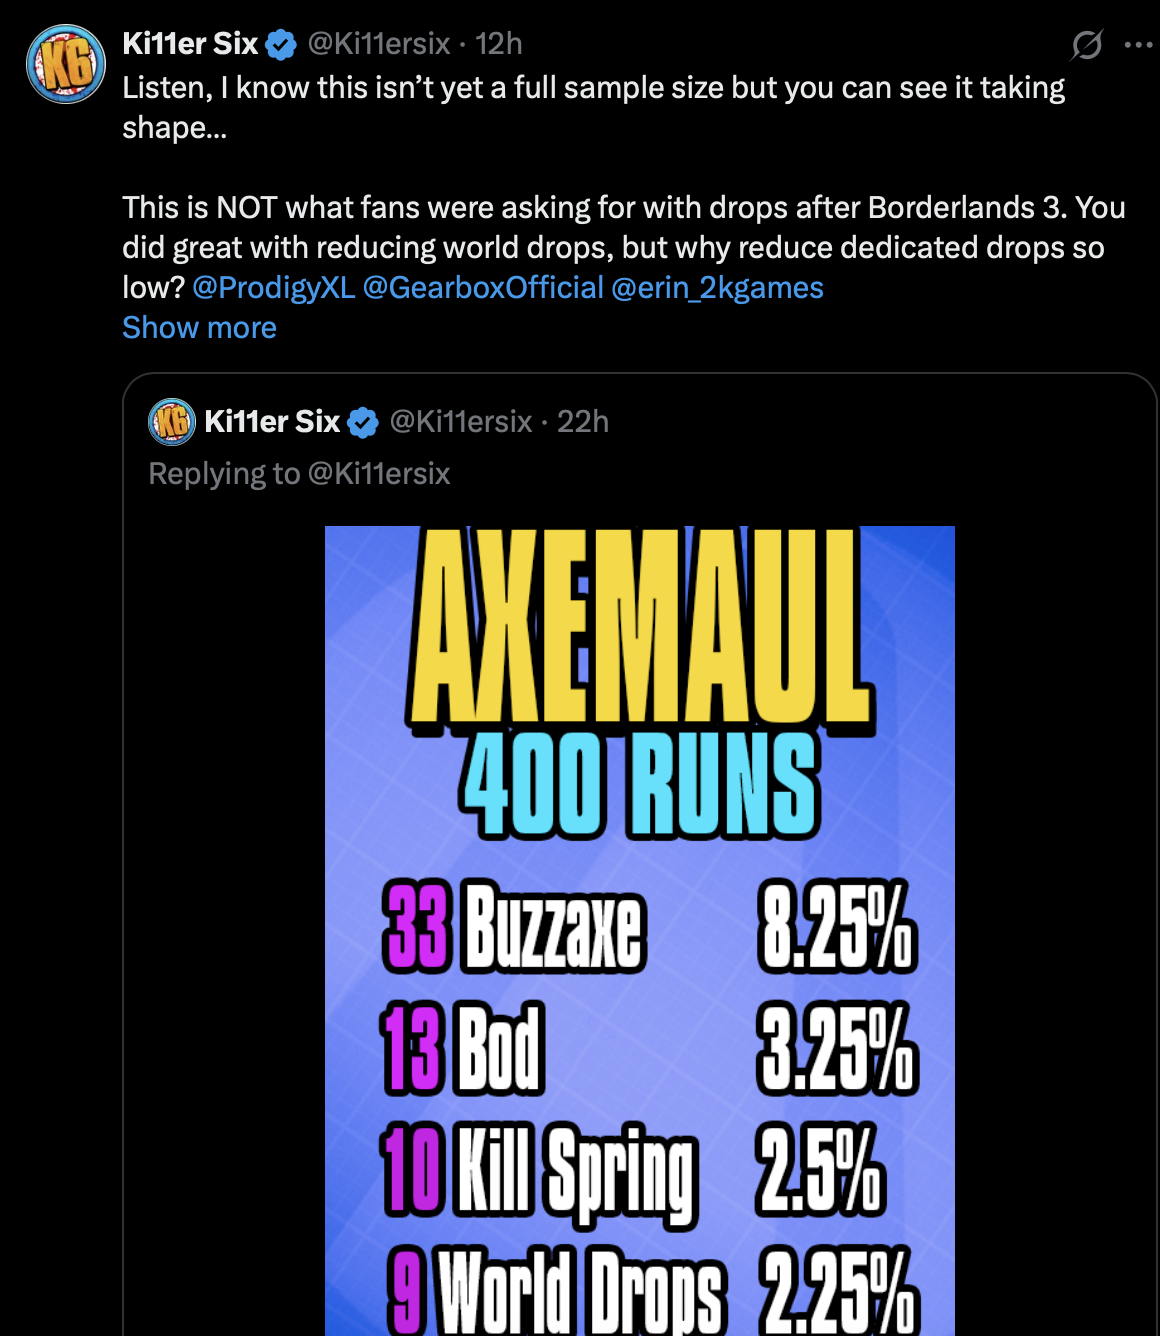Click the small avatar in the quoted tweet
The width and height of the screenshot is (1160, 1336).
172,422
